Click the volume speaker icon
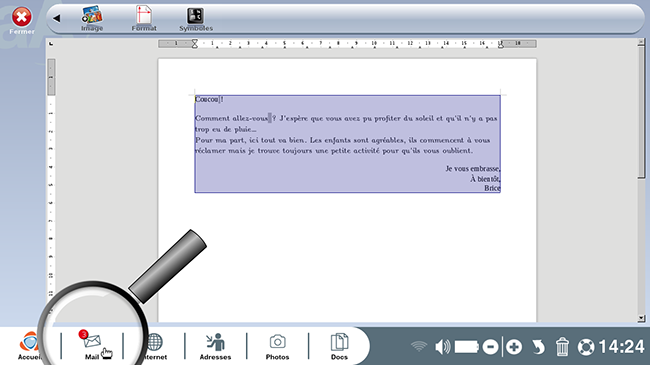The width and height of the screenshot is (650, 365). coord(442,347)
